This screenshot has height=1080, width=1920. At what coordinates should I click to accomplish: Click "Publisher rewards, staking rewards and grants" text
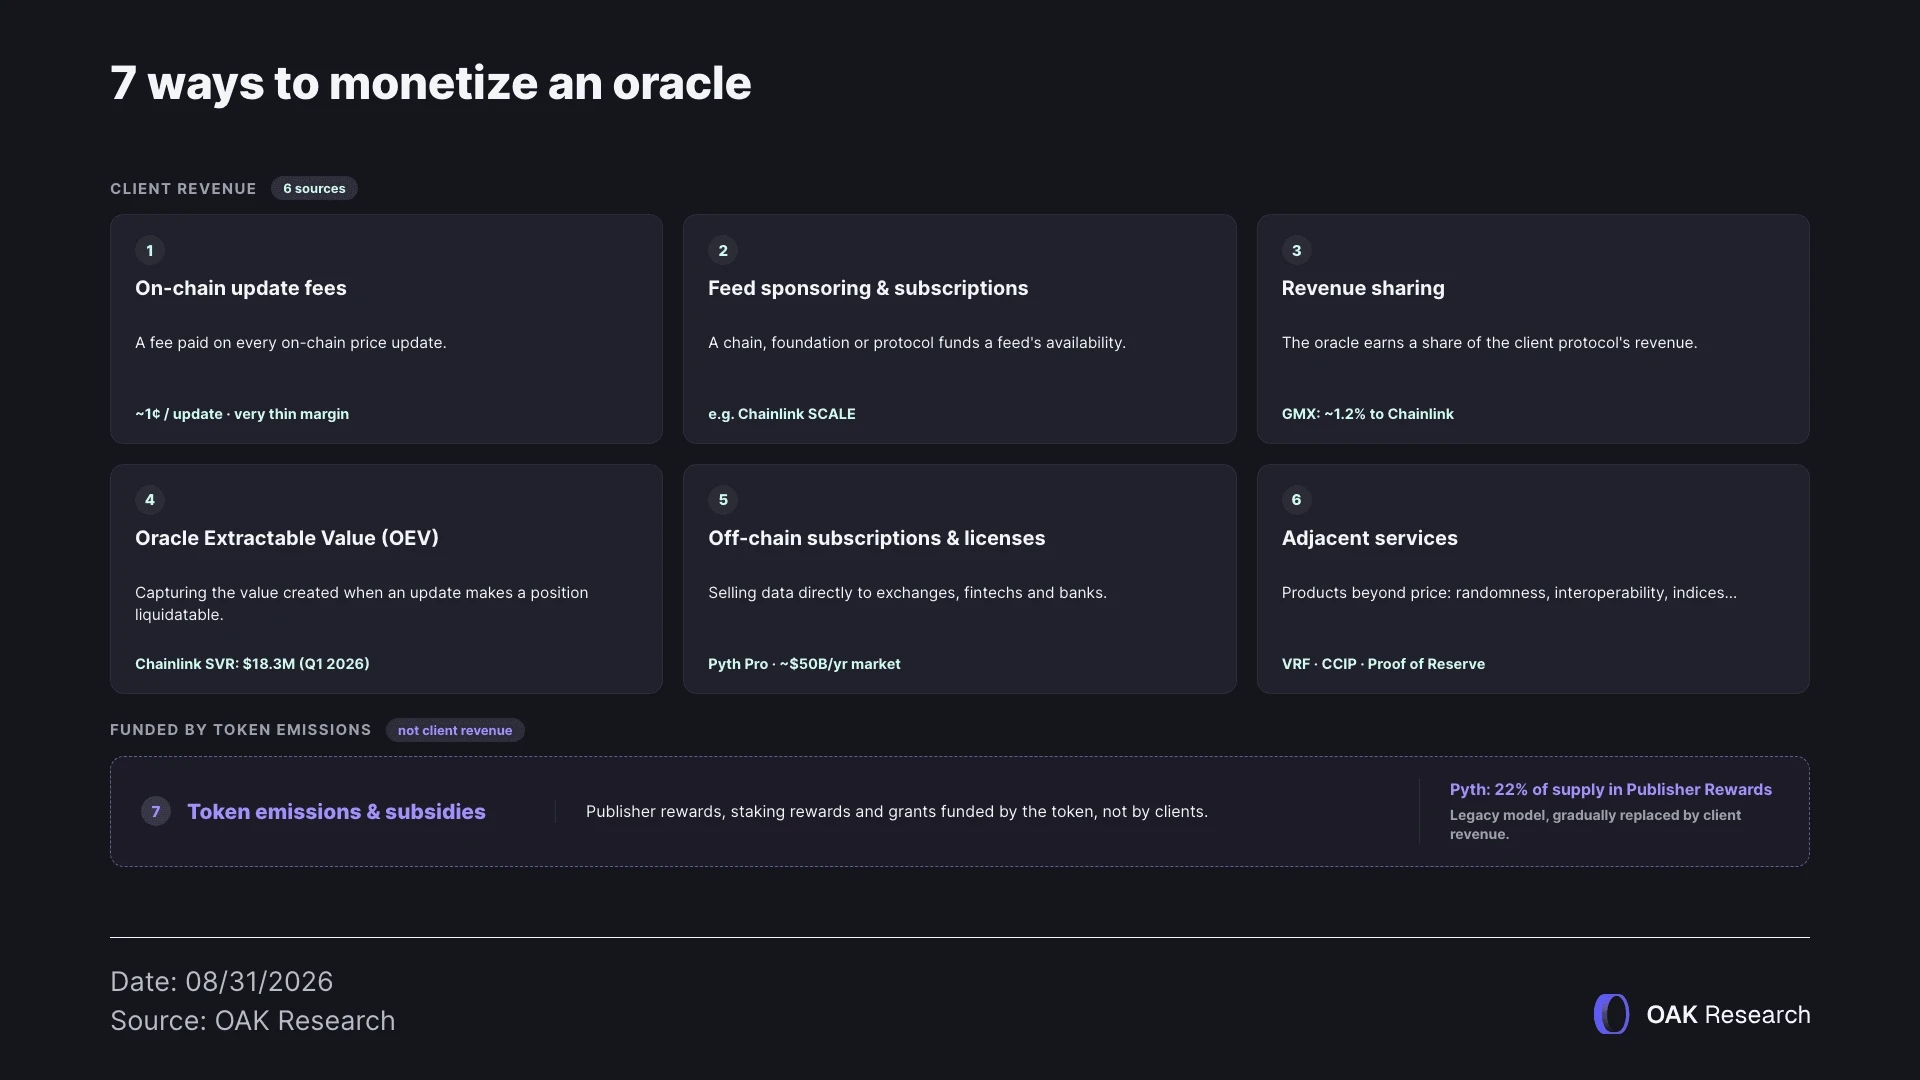pos(897,812)
